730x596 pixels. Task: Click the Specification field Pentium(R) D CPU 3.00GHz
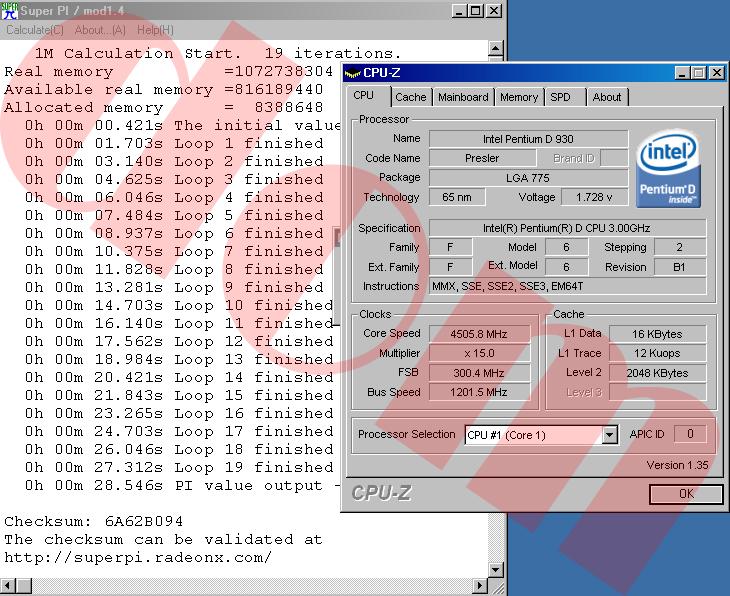pos(567,228)
